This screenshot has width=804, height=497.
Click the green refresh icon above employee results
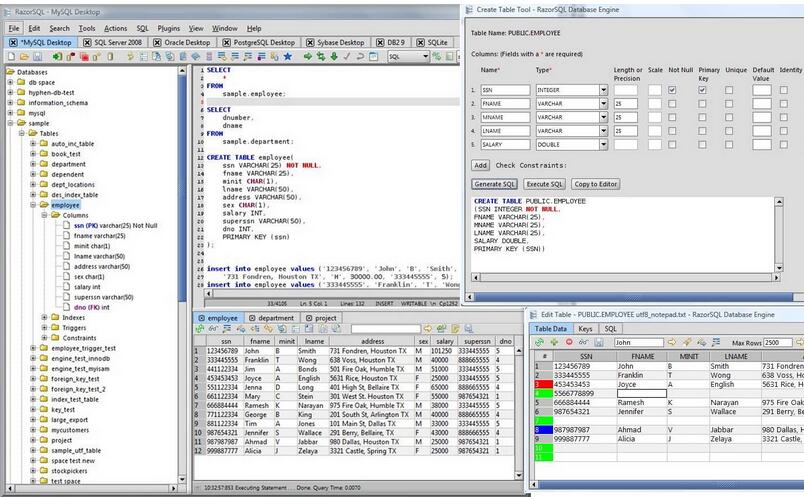pyautogui.click(x=200, y=329)
